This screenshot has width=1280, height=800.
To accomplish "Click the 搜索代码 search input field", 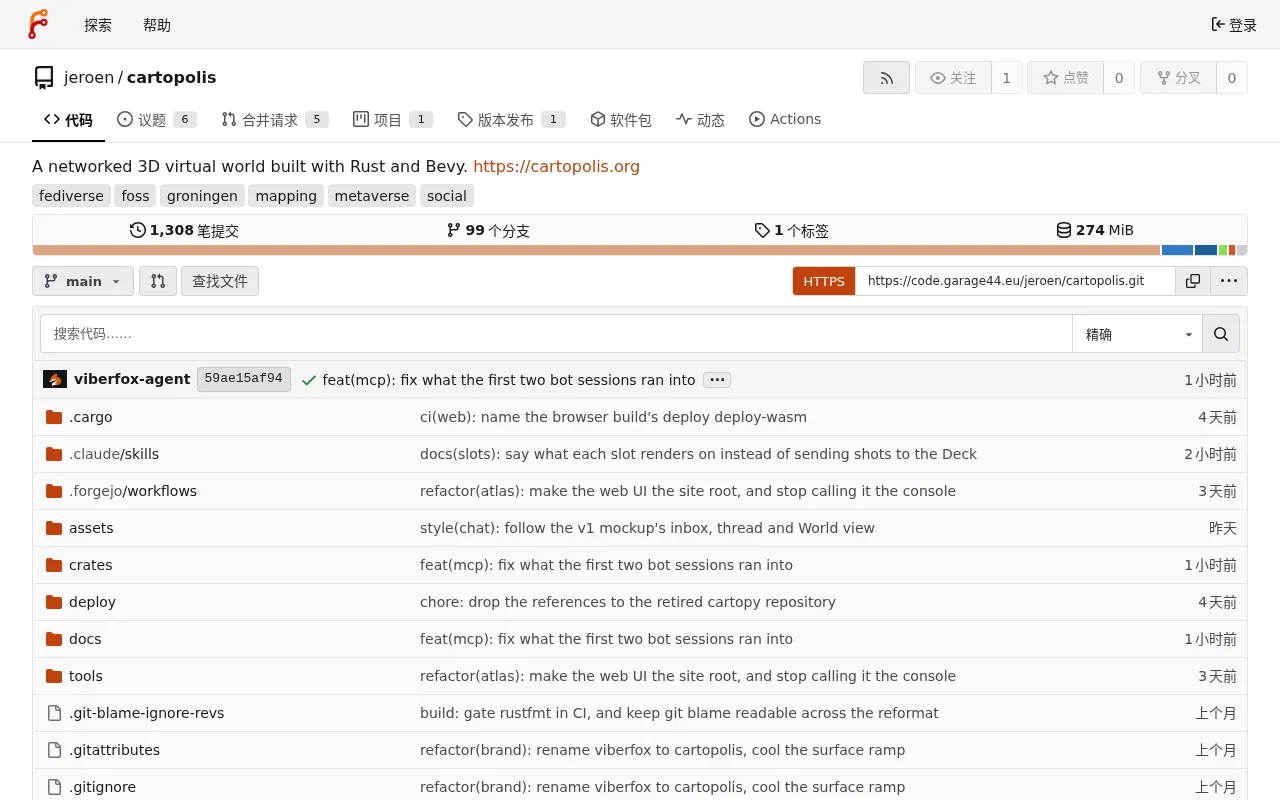I will (x=556, y=334).
